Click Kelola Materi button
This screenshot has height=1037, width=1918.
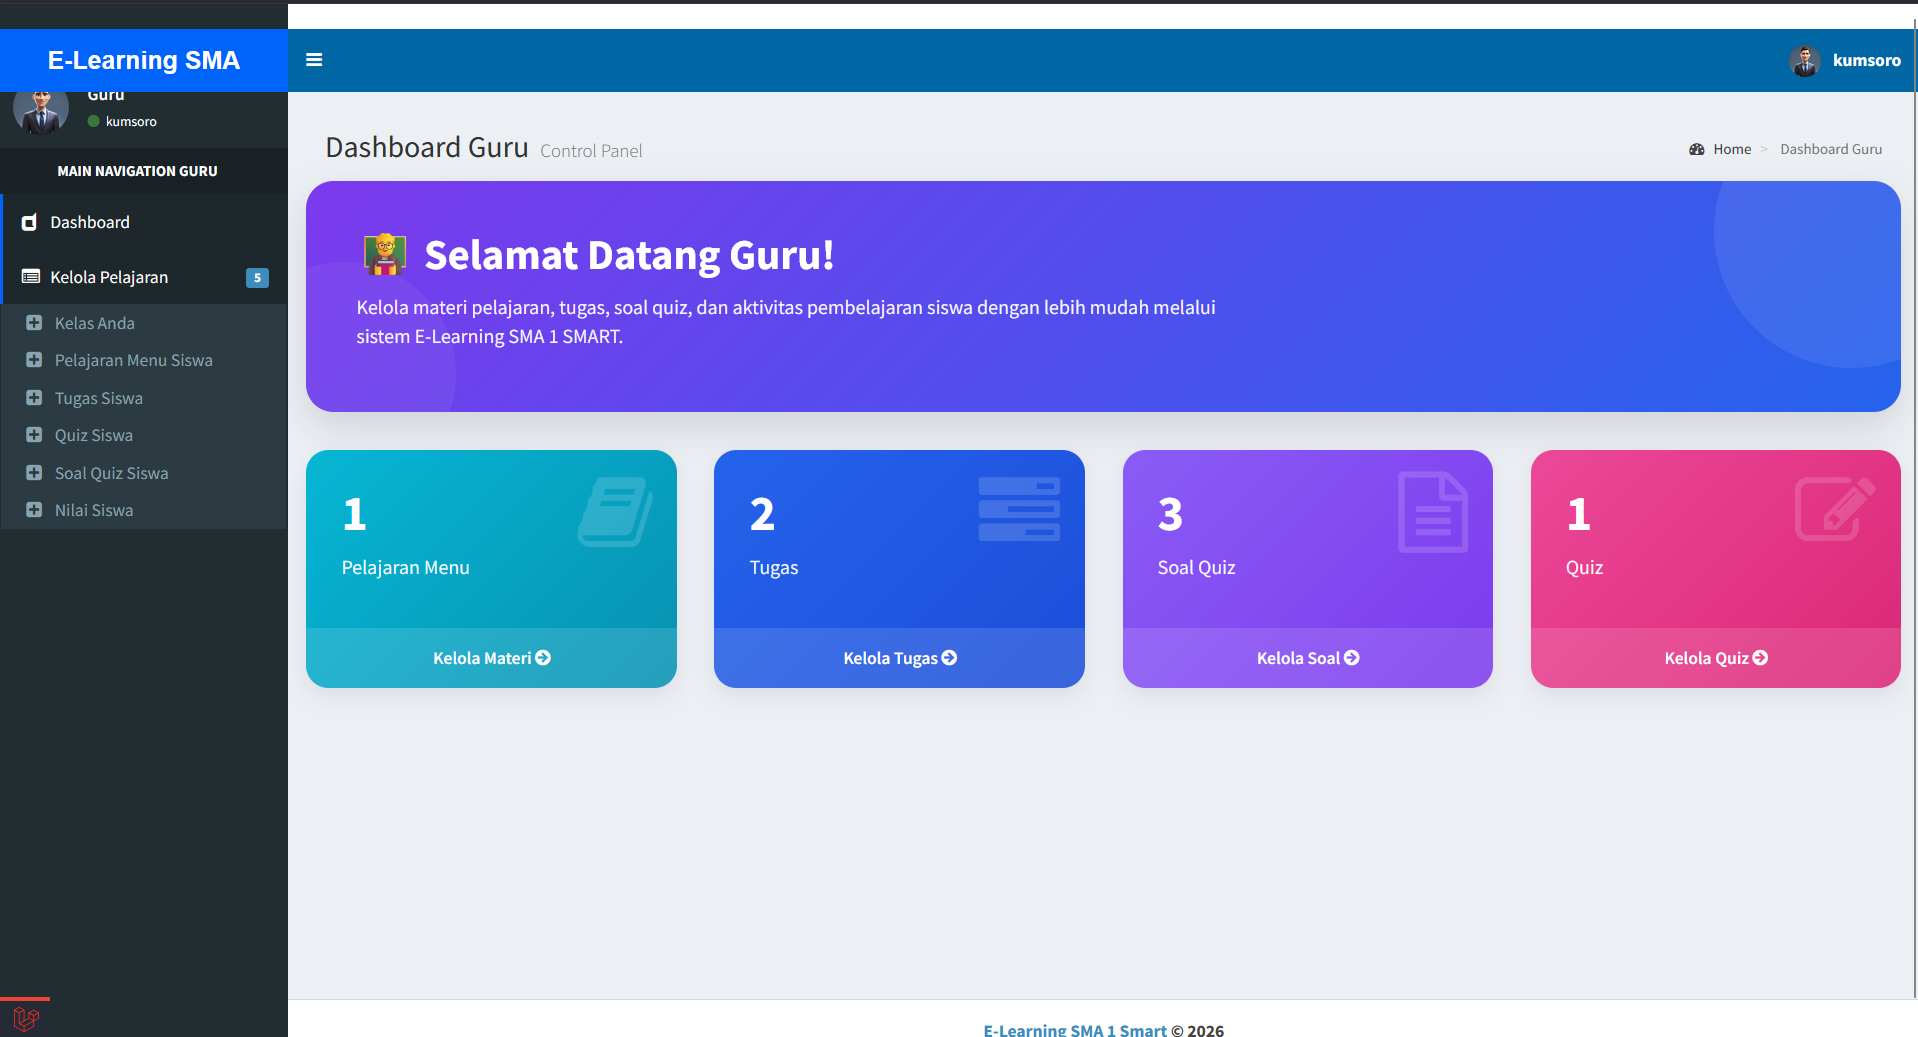[x=491, y=658]
